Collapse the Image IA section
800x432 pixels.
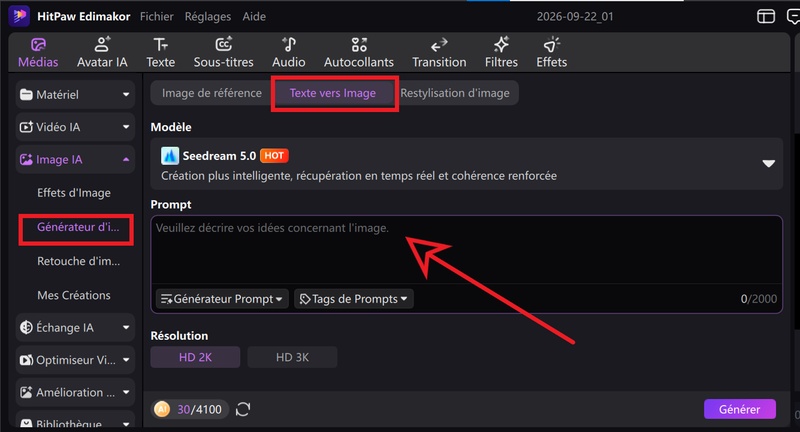[x=75, y=160]
